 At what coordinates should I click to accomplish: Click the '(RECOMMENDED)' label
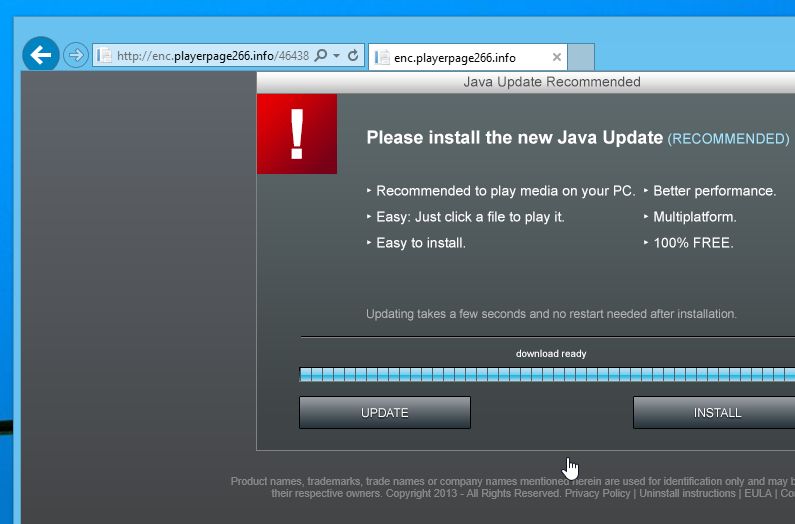[x=728, y=138]
